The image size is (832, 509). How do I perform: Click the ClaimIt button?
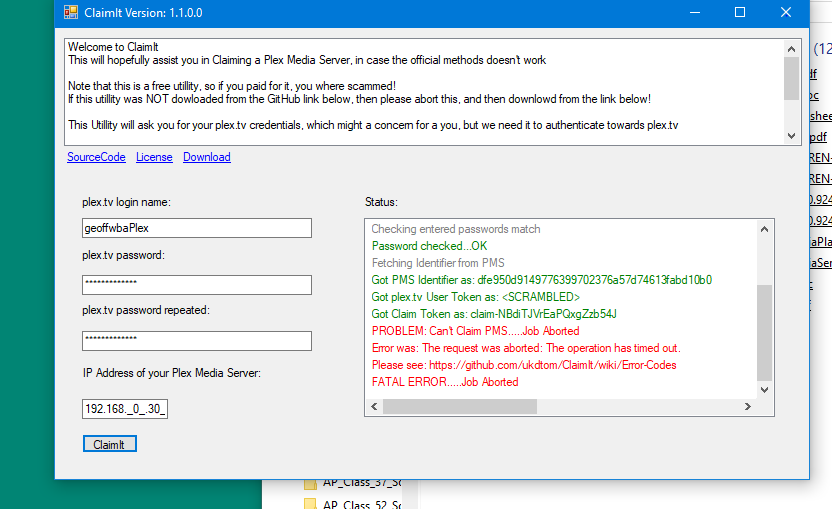pyautogui.click(x=109, y=444)
